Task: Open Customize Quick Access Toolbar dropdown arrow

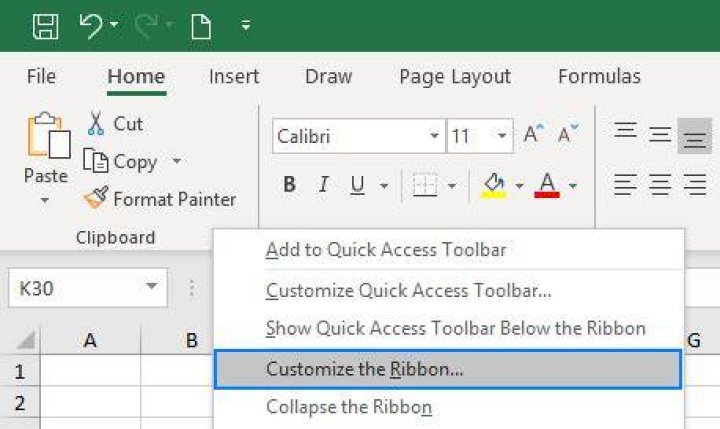Action: (246, 25)
